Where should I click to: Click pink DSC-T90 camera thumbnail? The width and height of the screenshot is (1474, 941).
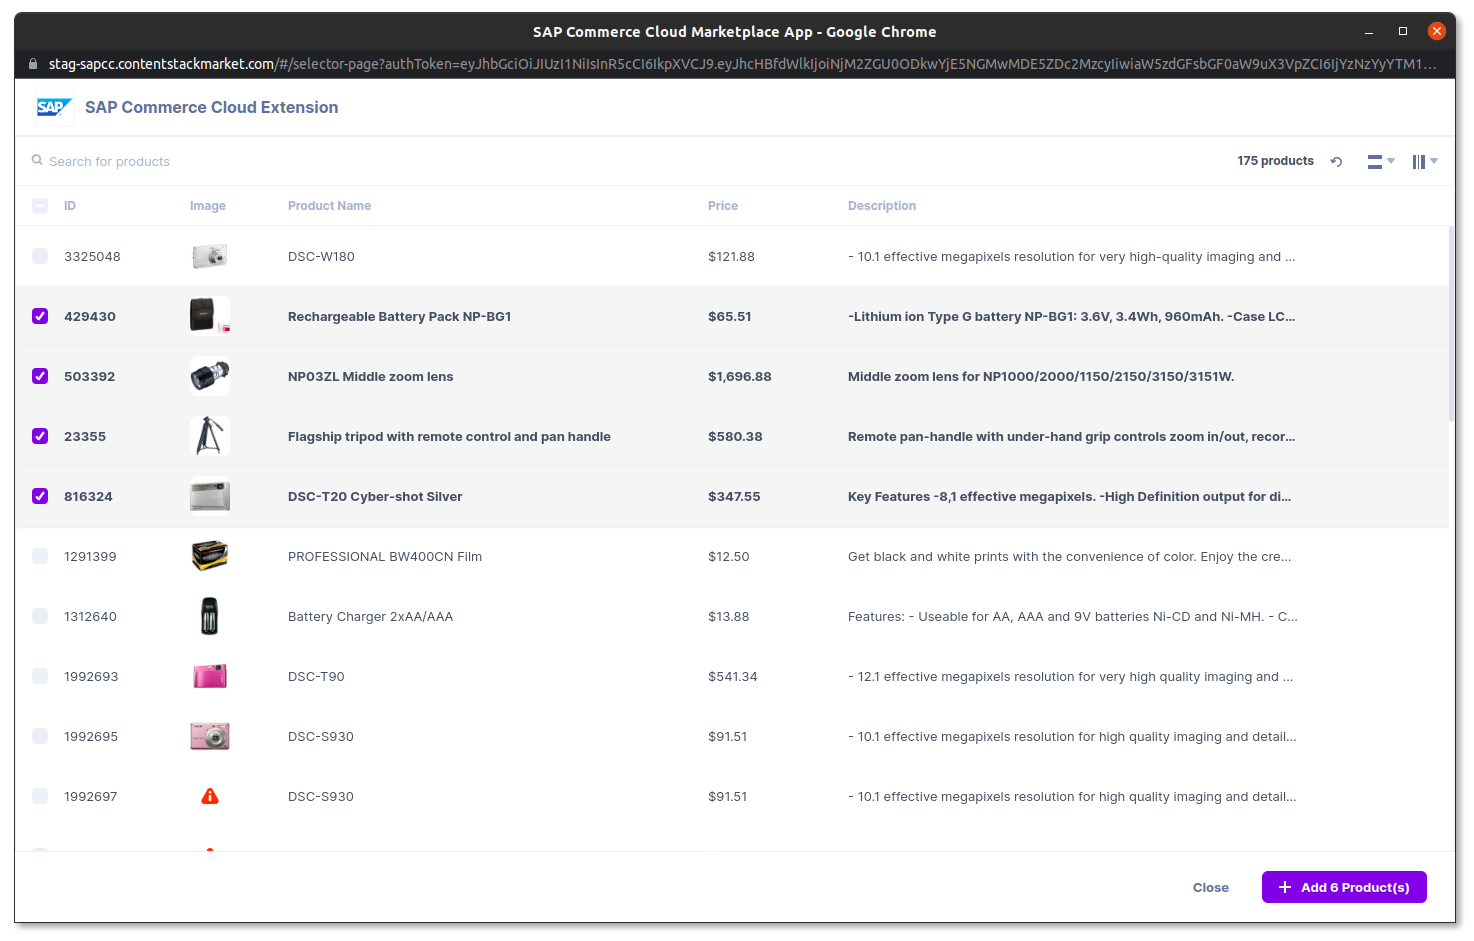(x=210, y=676)
